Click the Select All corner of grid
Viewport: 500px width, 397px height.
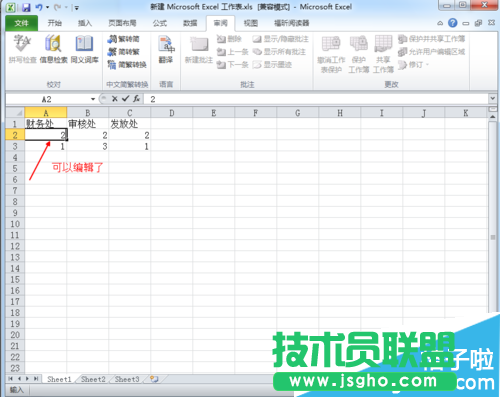15,113
